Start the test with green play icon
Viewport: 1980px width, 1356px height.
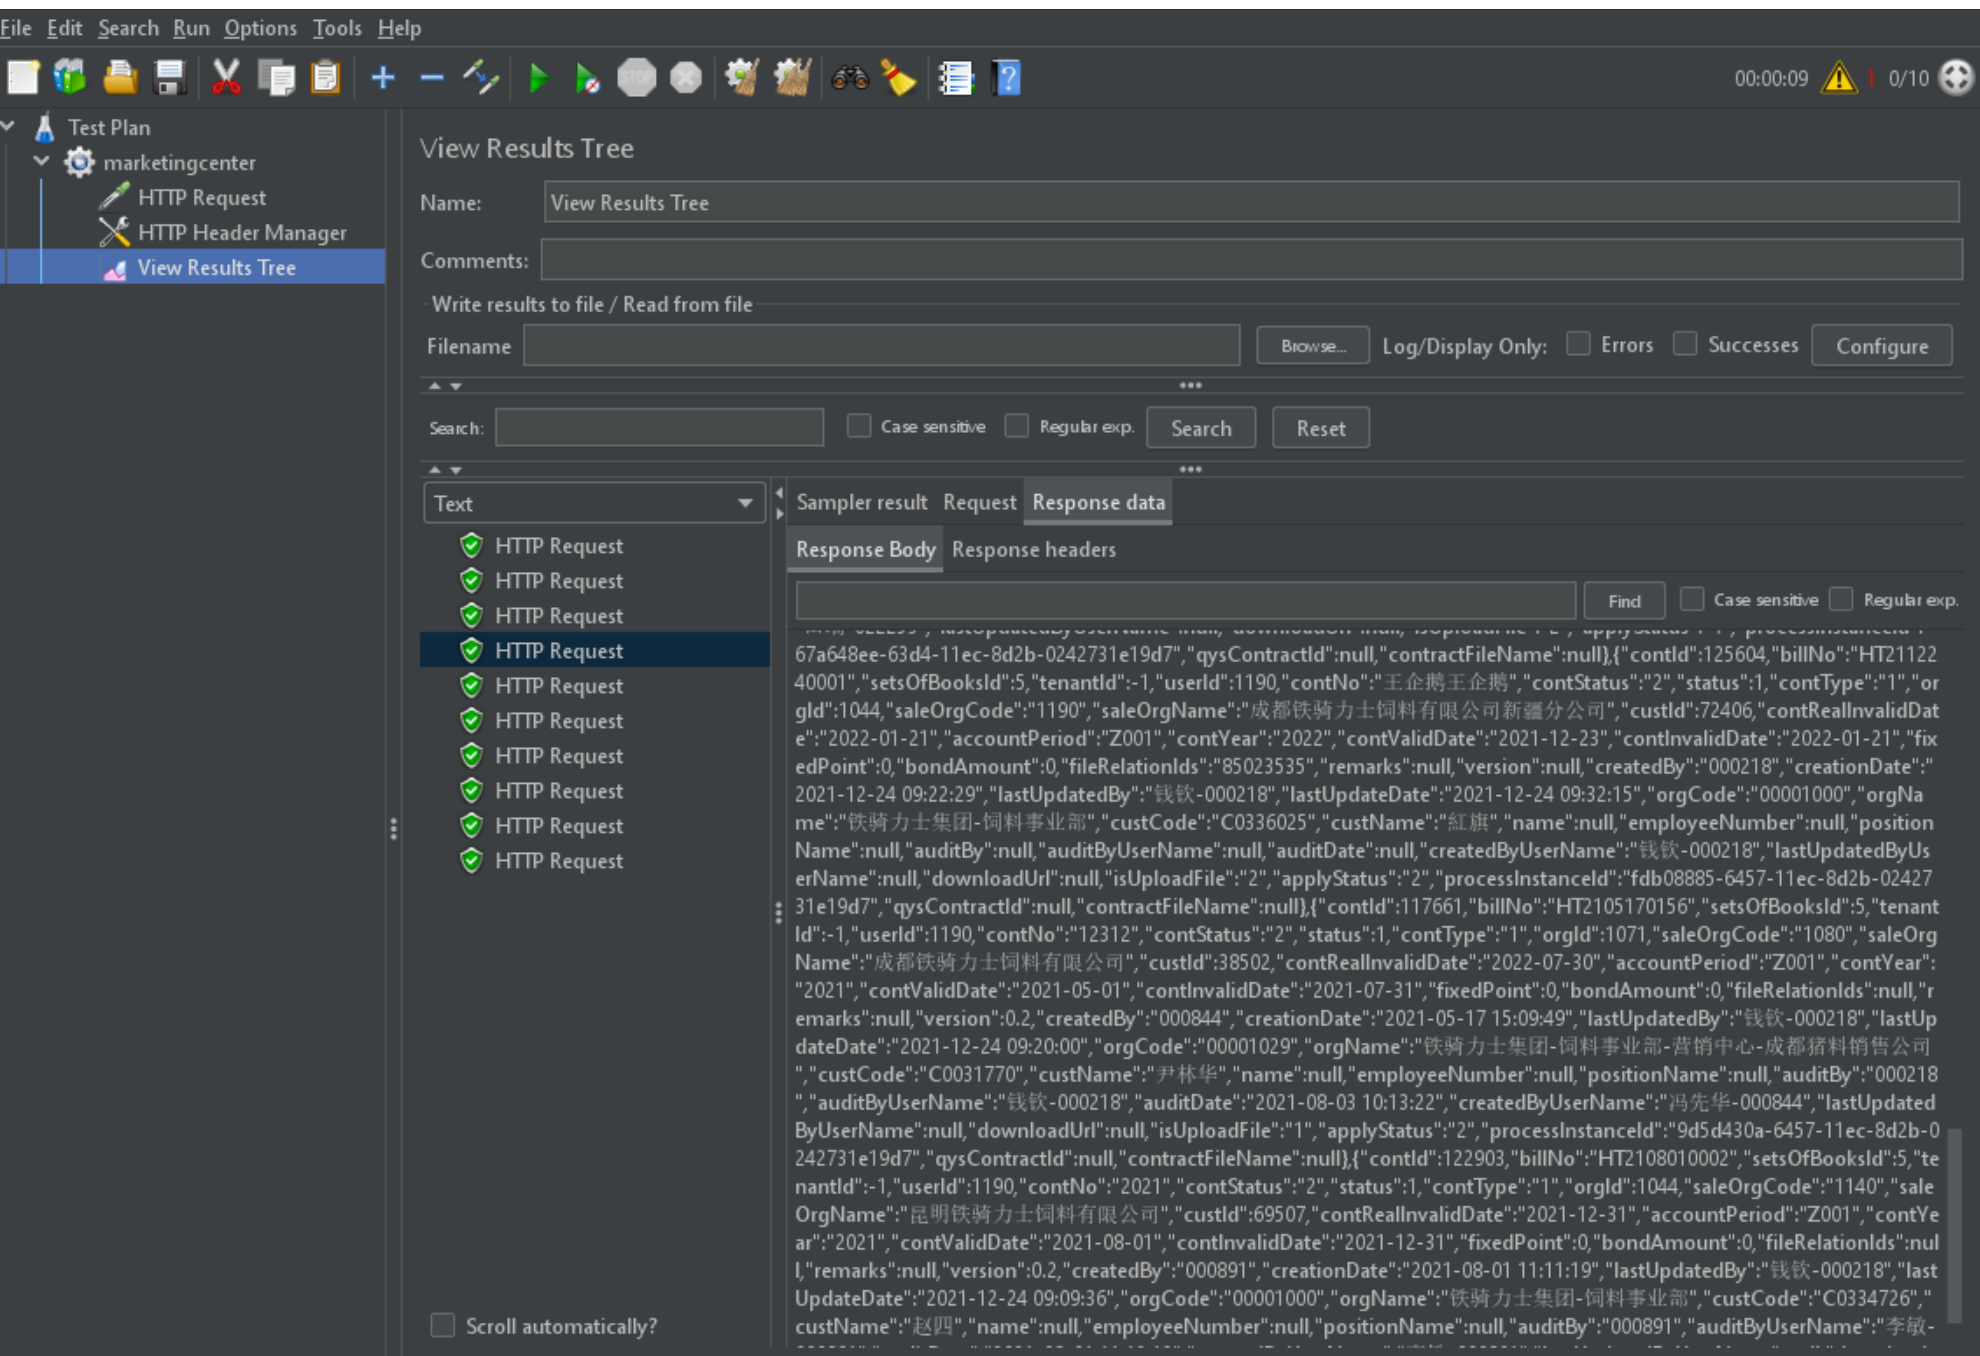tap(538, 77)
